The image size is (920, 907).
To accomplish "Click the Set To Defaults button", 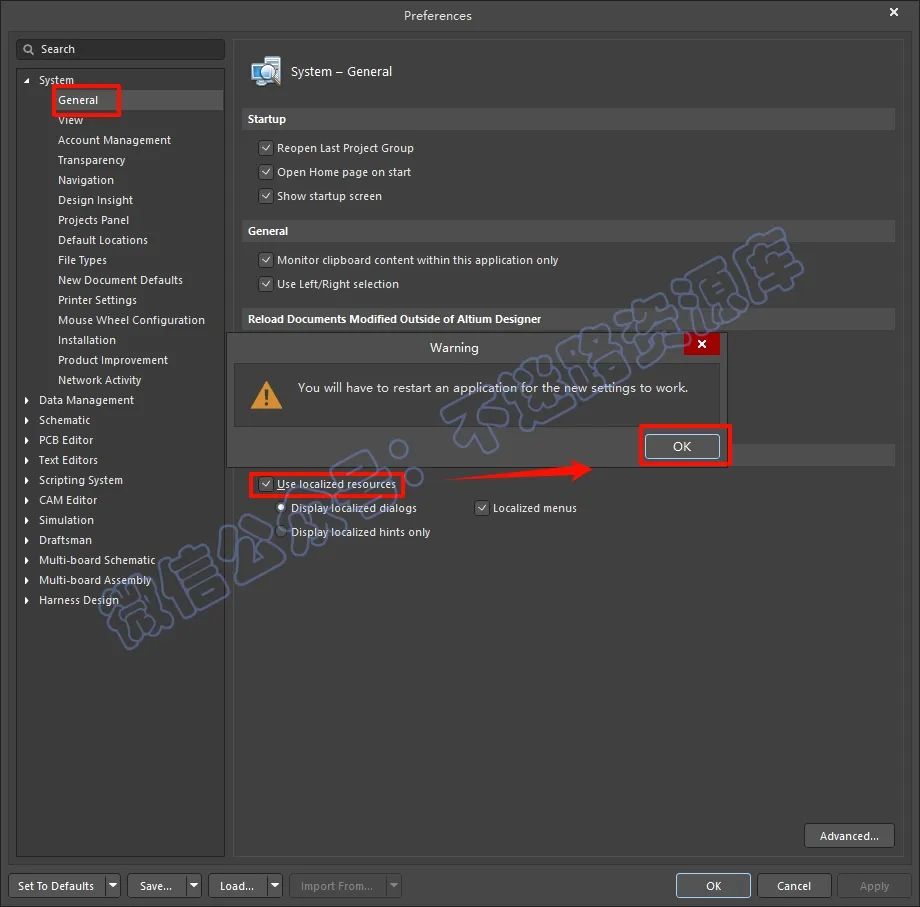I will pos(56,885).
